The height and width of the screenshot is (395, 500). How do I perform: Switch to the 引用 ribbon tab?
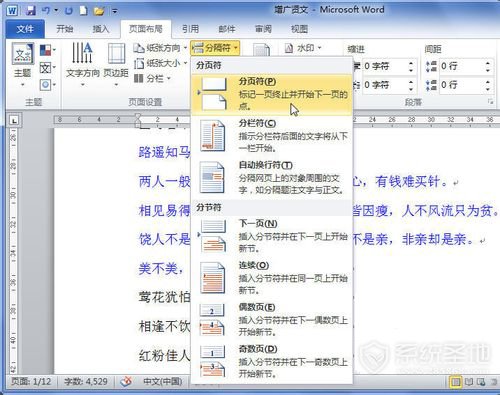pos(190,29)
